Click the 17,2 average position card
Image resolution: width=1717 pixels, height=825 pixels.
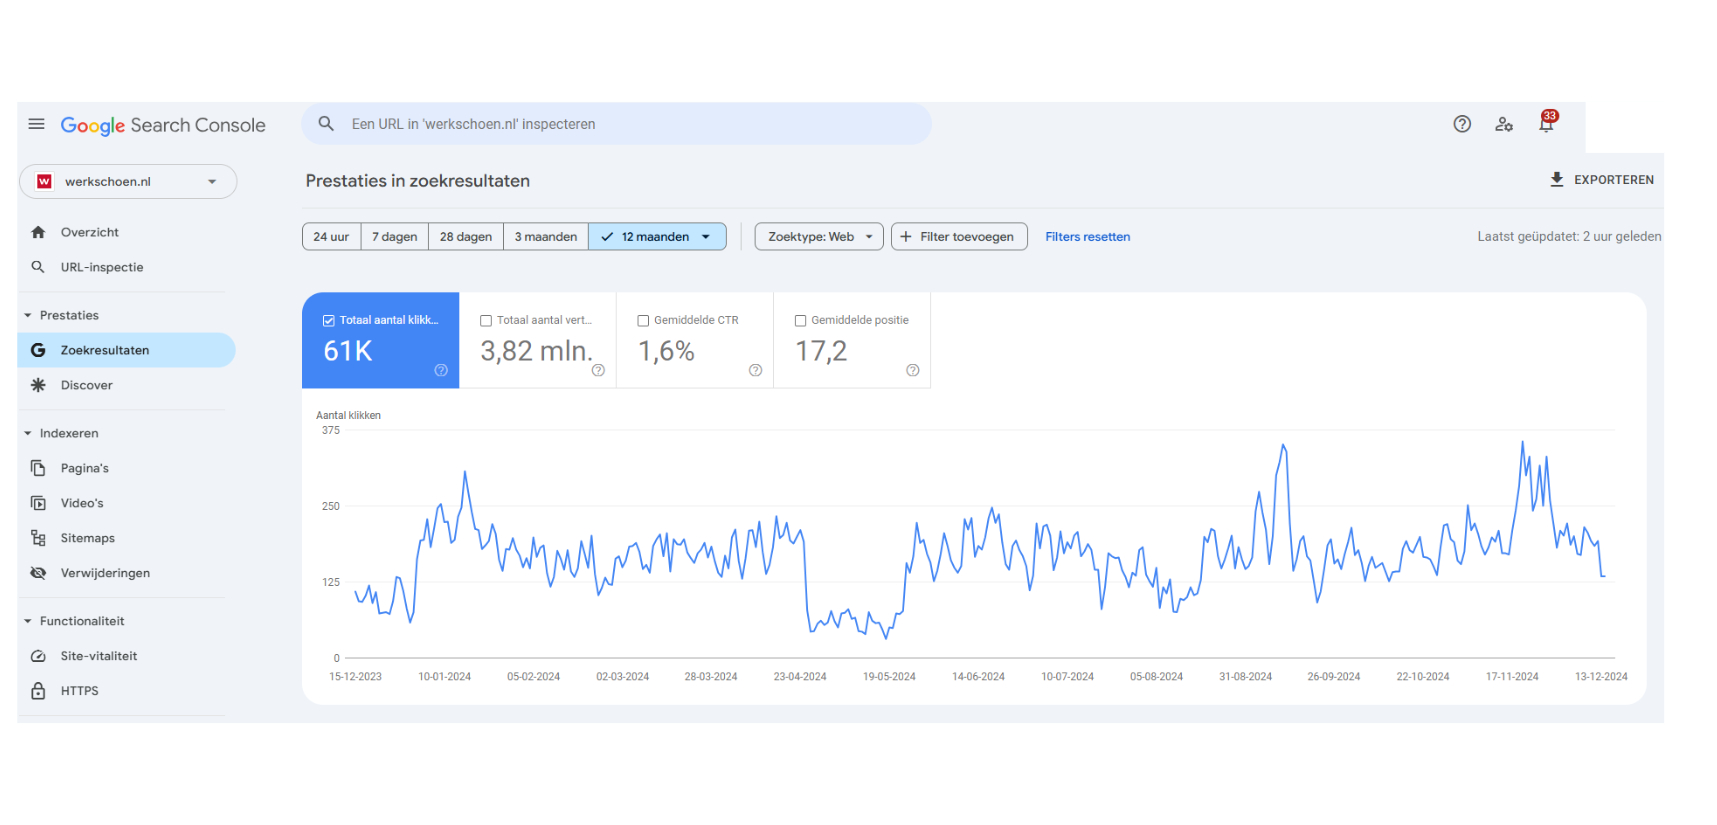(852, 340)
